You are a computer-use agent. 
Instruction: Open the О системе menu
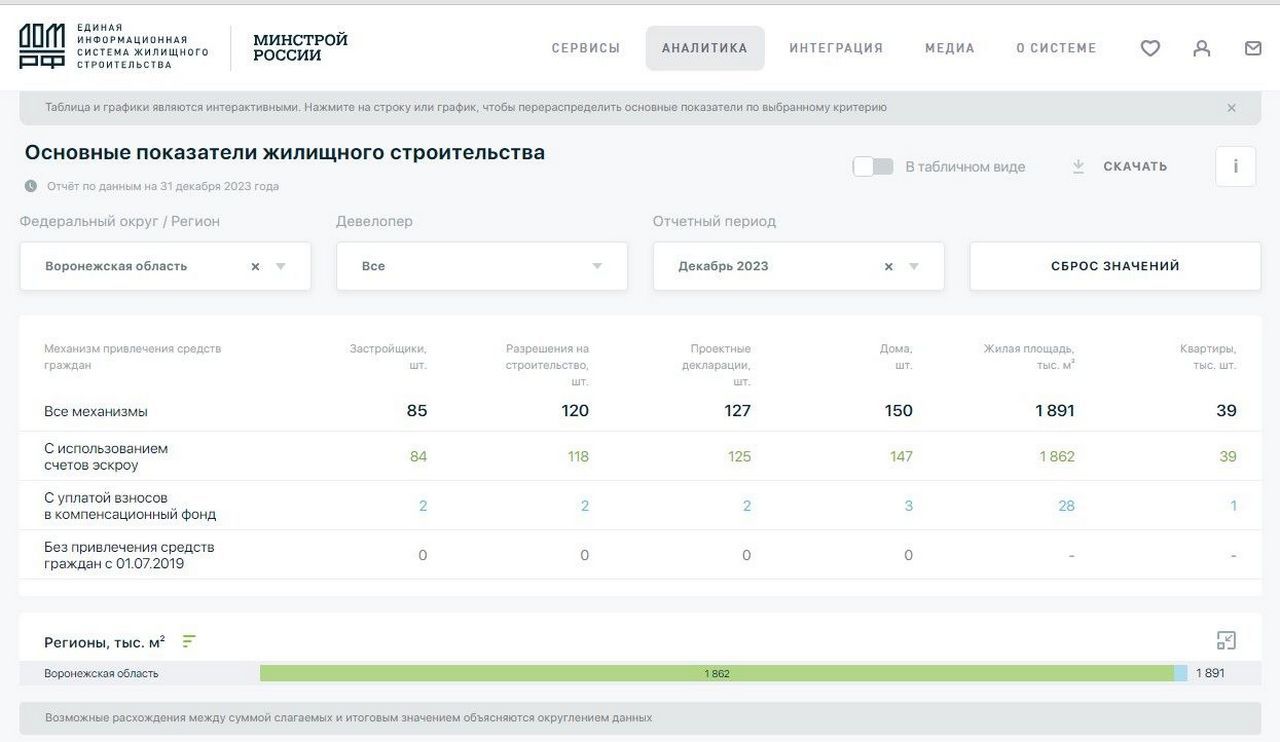1056,48
